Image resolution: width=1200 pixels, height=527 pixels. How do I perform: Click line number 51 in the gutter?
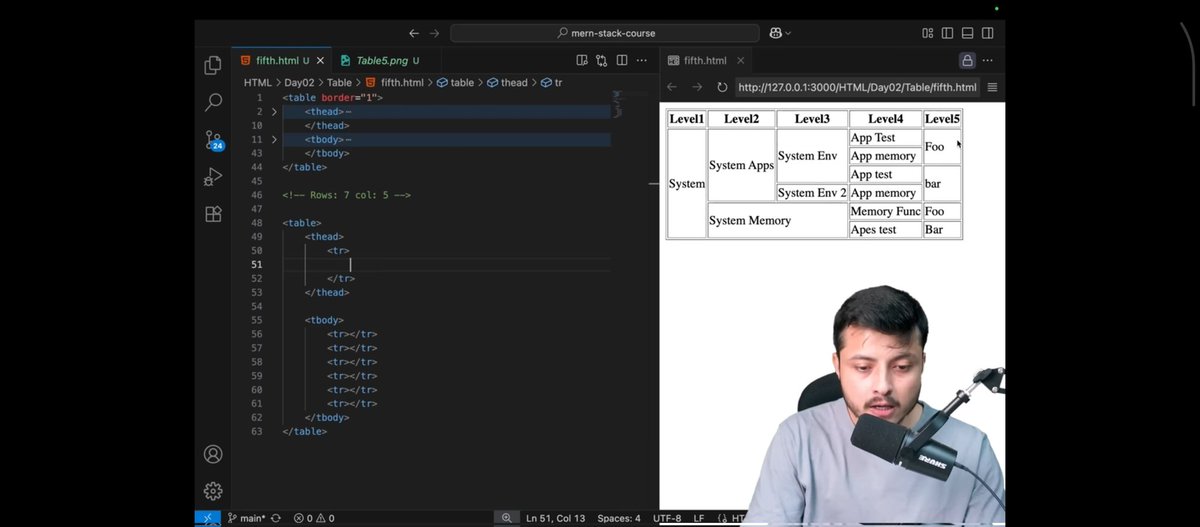(257, 264)
